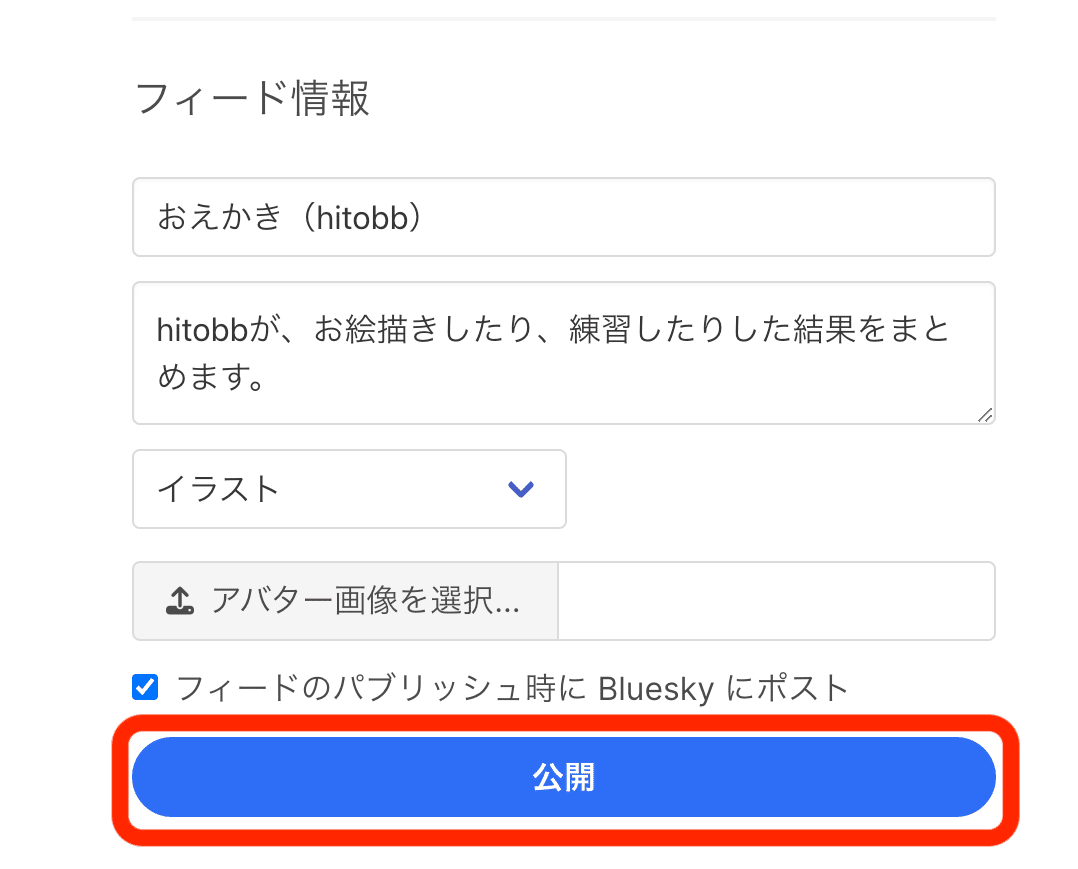1078x869 pixels.
Task: Click the horizontal divider above フィード情報
Action: (564, 19)
